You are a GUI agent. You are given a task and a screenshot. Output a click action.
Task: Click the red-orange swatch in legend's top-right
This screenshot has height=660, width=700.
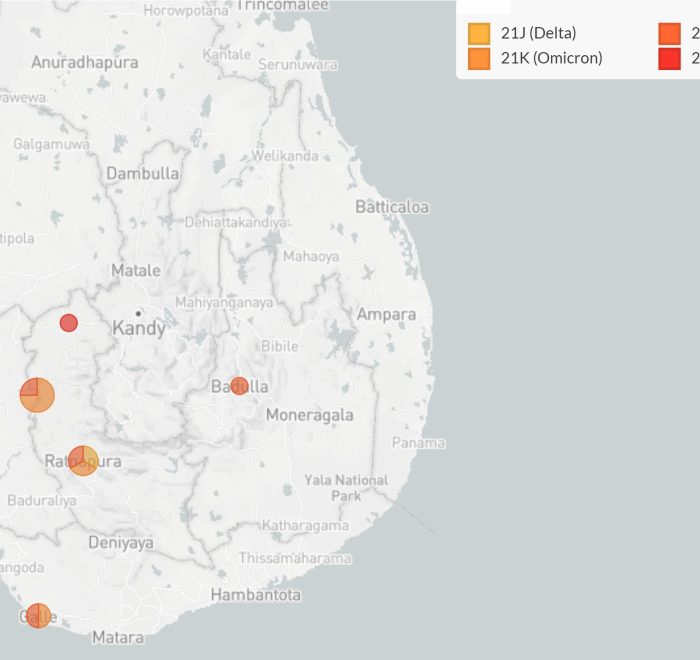670,33
